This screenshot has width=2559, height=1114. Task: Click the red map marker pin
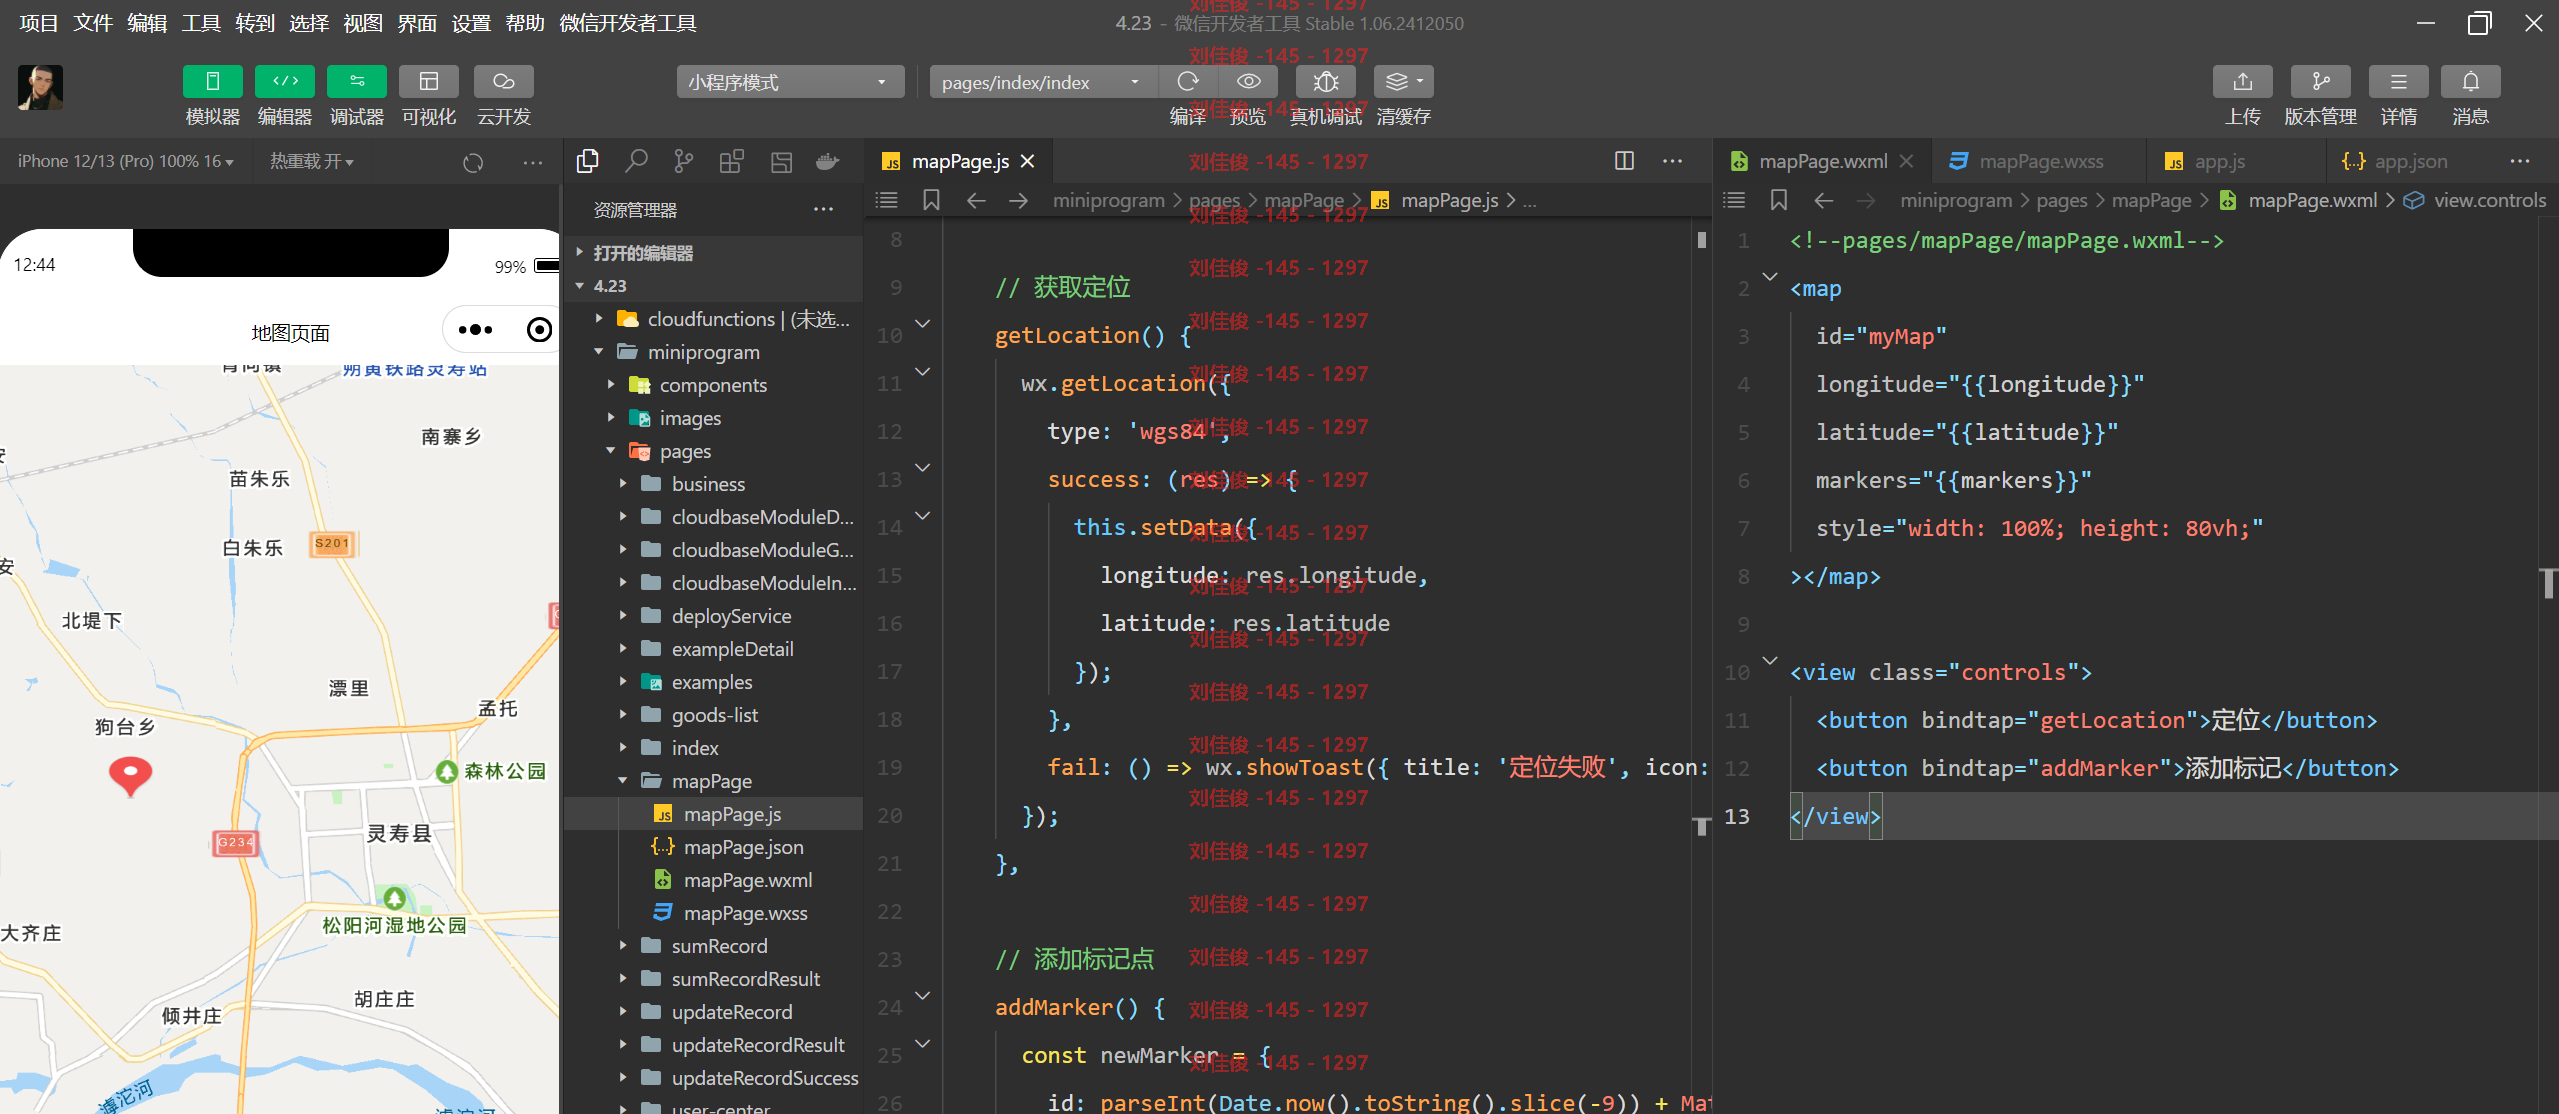pos(130,775)
